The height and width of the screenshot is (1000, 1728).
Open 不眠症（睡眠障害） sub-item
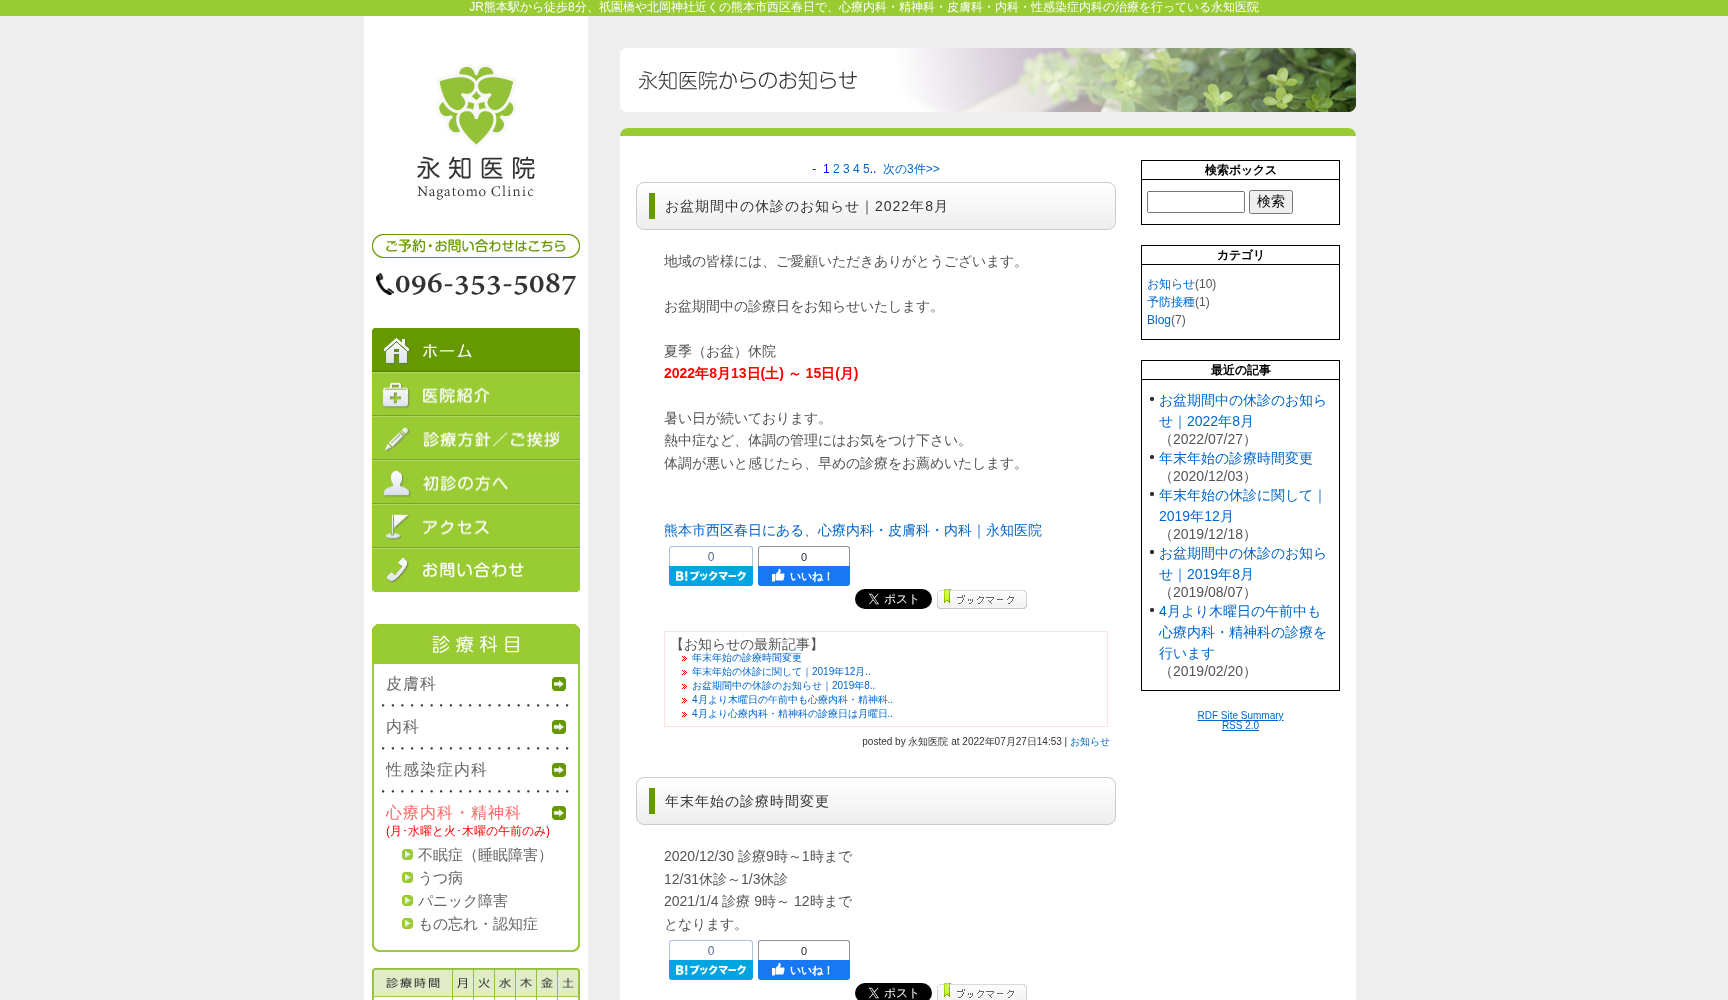tap(484, 855)
